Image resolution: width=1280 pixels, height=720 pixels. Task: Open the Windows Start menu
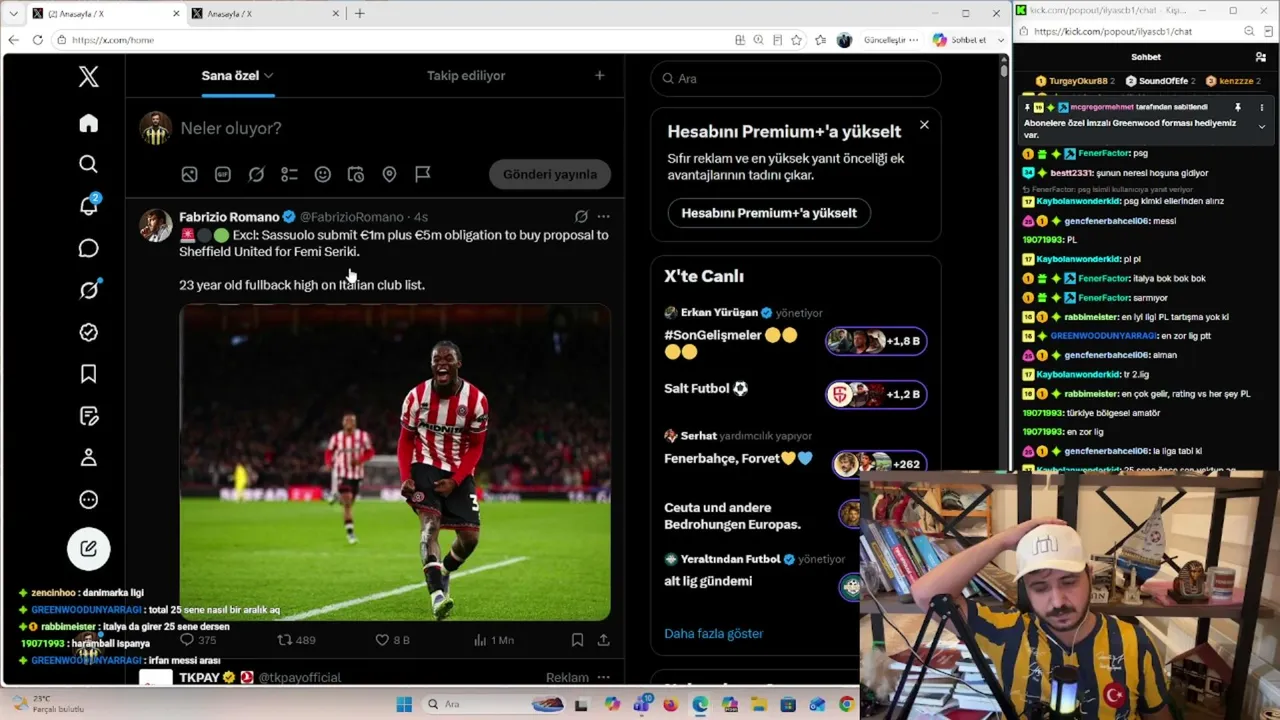pos(404,705)
